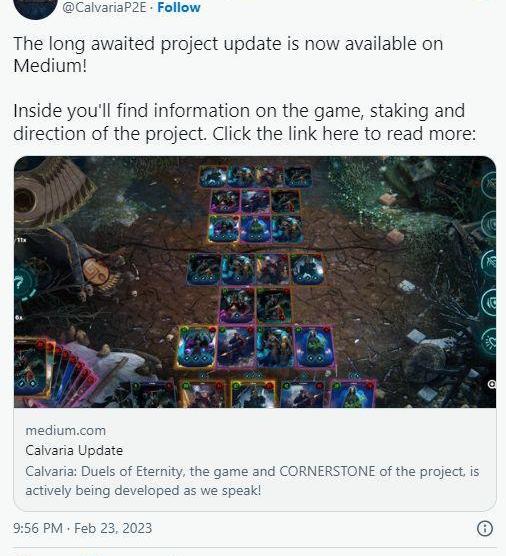Click the heart ability icon at bottom of game sidebar

pyautogui.click(x=490, y=341)
